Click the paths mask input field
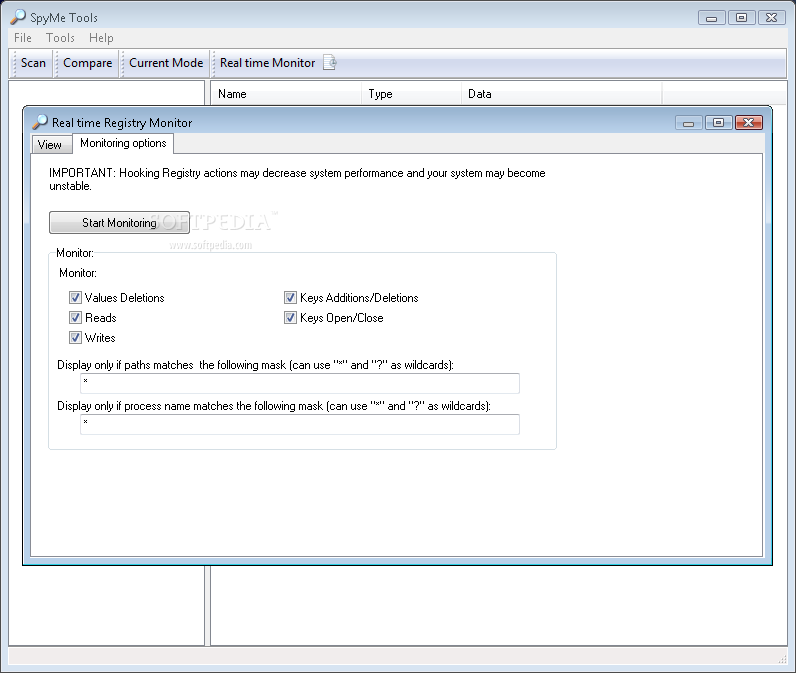The width and height of the screenshot is (796, 673). click(x=300, y=383)
